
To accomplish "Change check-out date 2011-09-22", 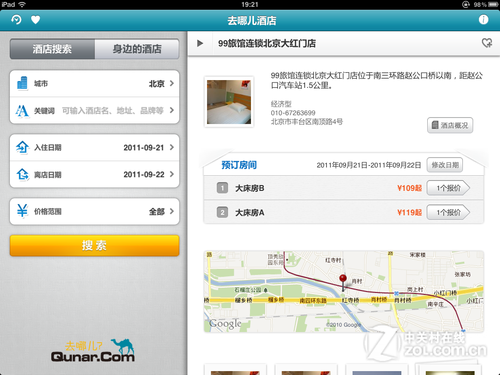I will pos(95,174).
